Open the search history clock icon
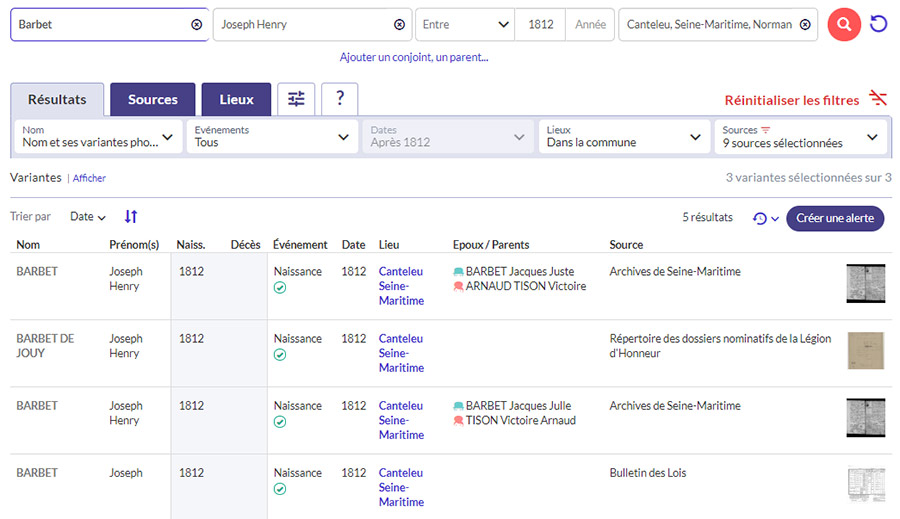Viewport: 900px width, 519px height. tap(765, 218)
